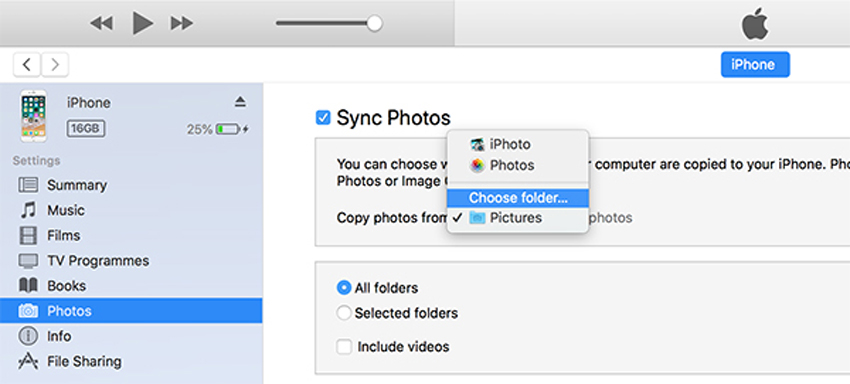Eject the iPhone

pyautogui.click(x=240, y=102)
